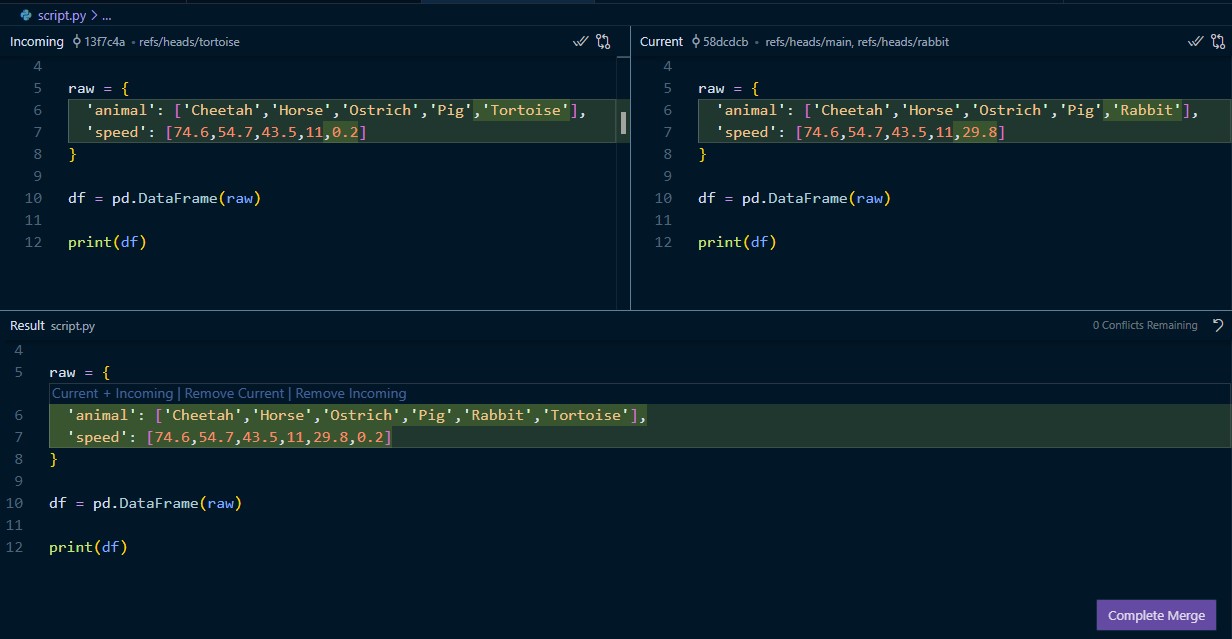Click compare icon in Incoming header
1232x639 pixels.
pos(603,42)
